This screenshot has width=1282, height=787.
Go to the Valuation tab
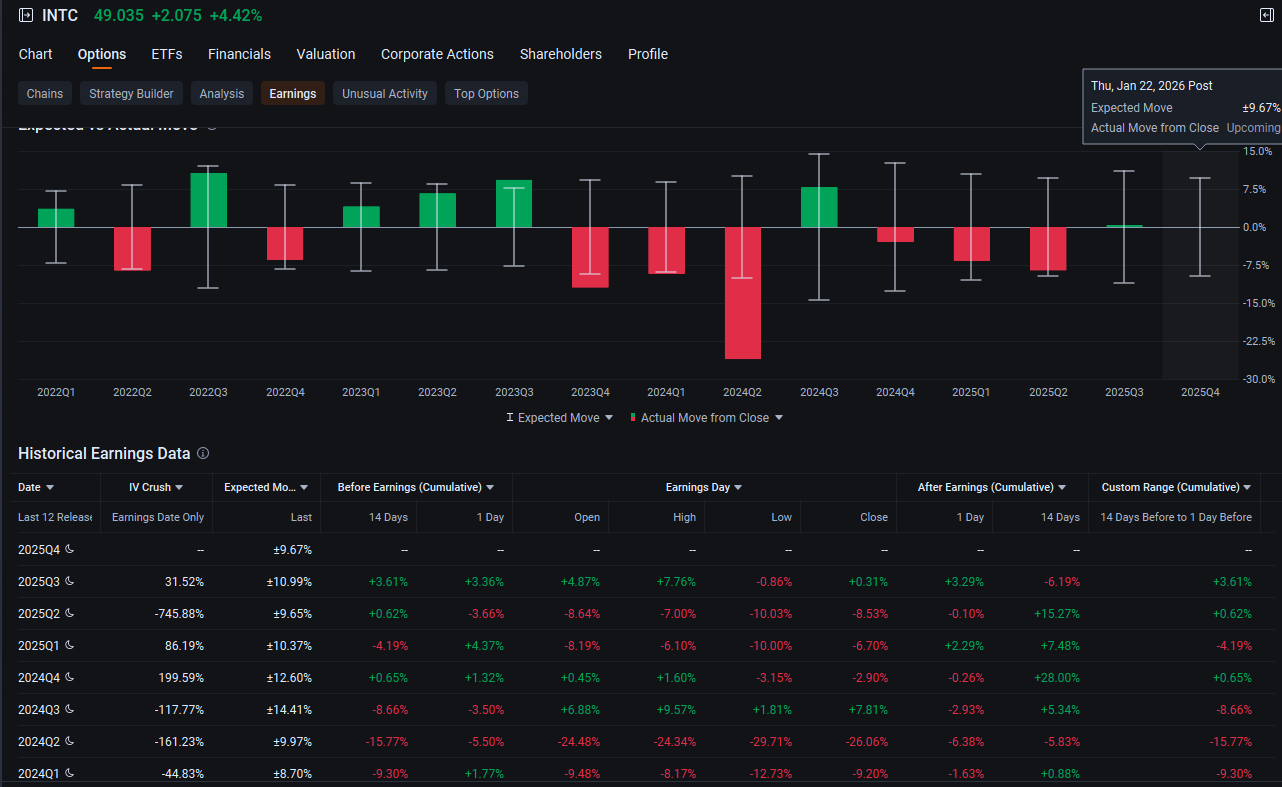pos(326,54)
